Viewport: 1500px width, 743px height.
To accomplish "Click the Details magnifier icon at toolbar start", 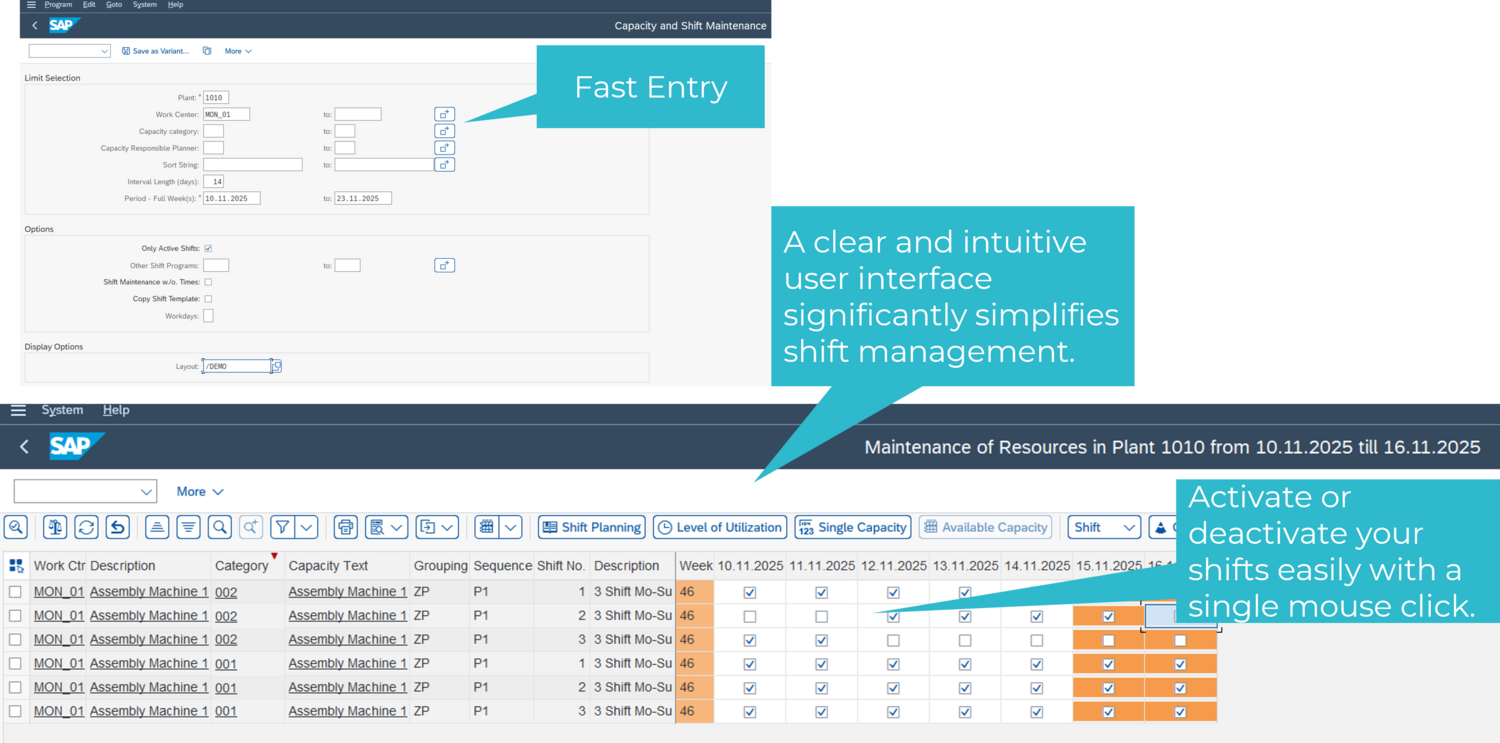I will [x=16, y=527].
